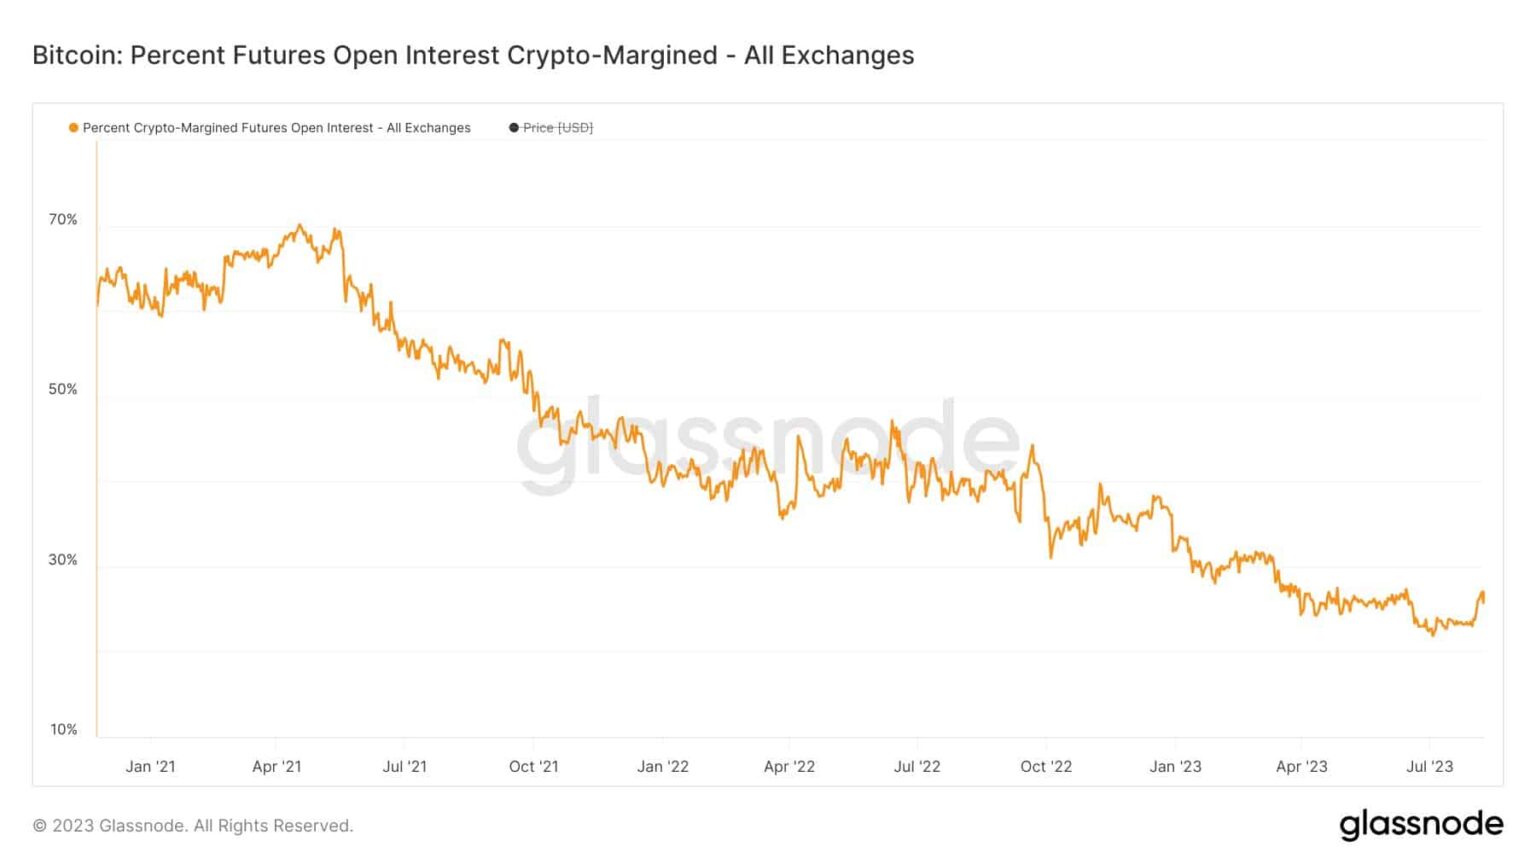This screenshot has height=864, width=1536.
Task: Select the Oct '22 date label
Action: coord(1046,766)
